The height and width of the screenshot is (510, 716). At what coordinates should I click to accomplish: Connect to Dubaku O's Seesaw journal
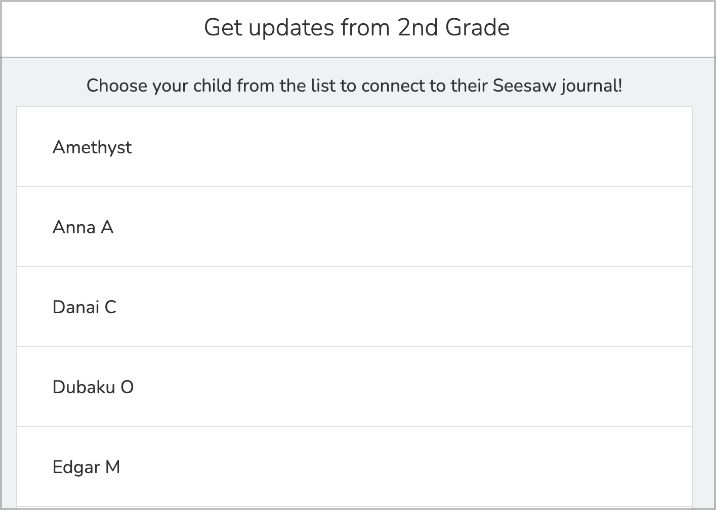(x=354, y=386)
